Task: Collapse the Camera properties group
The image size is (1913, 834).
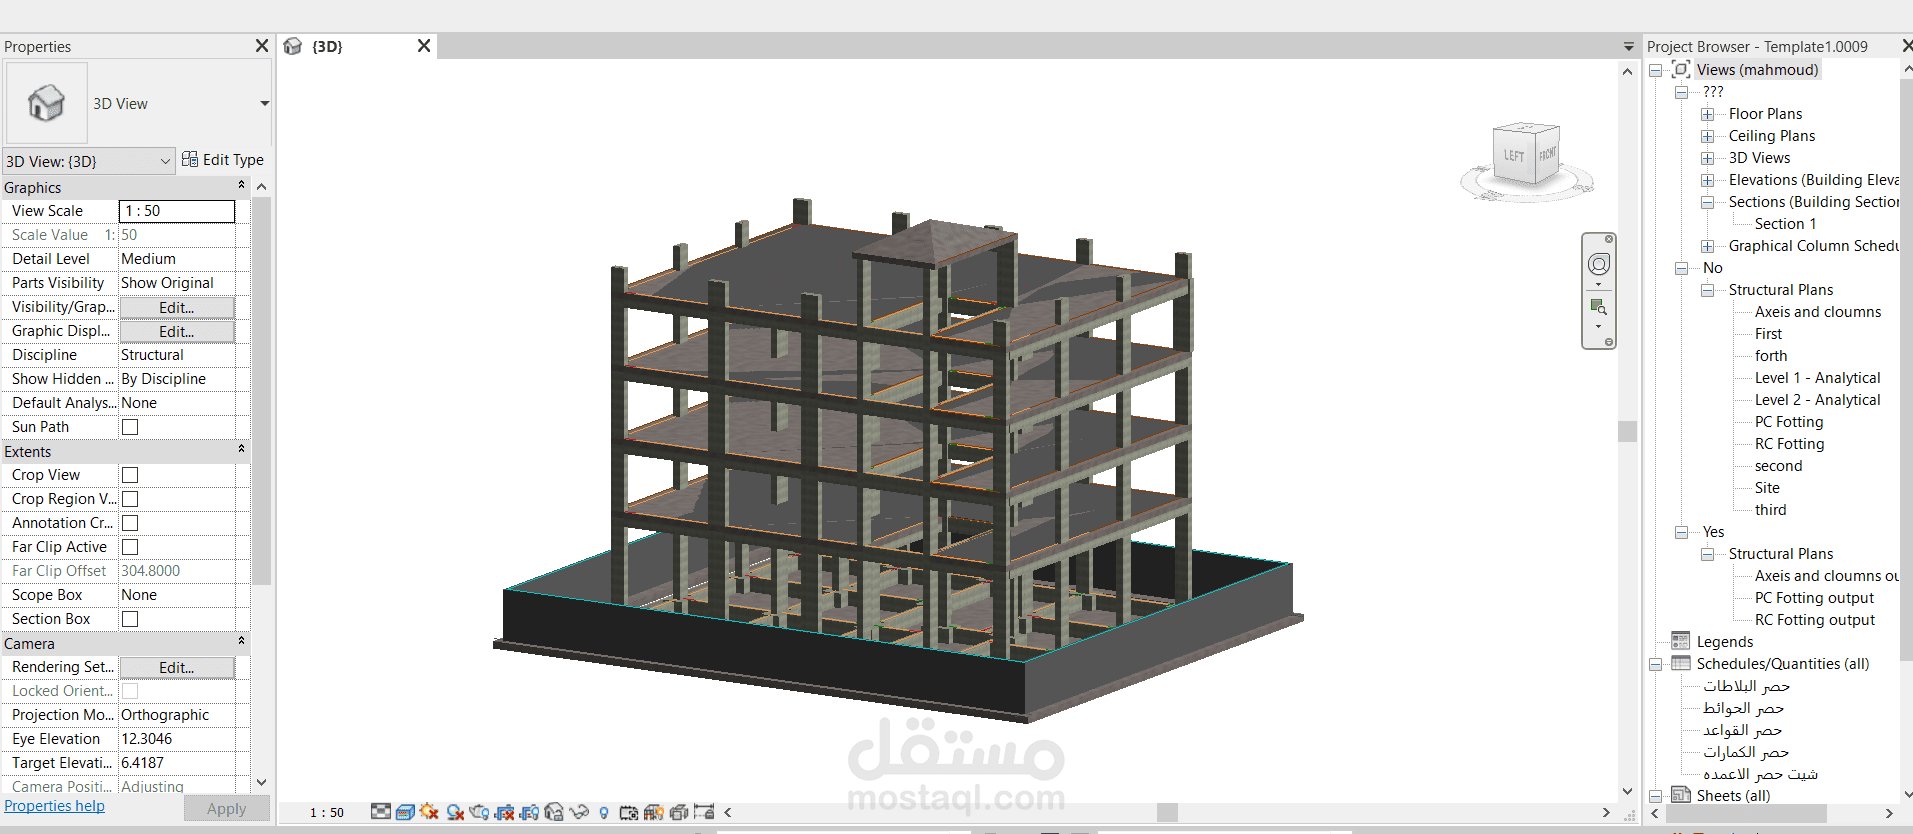Action: [241, 641]
